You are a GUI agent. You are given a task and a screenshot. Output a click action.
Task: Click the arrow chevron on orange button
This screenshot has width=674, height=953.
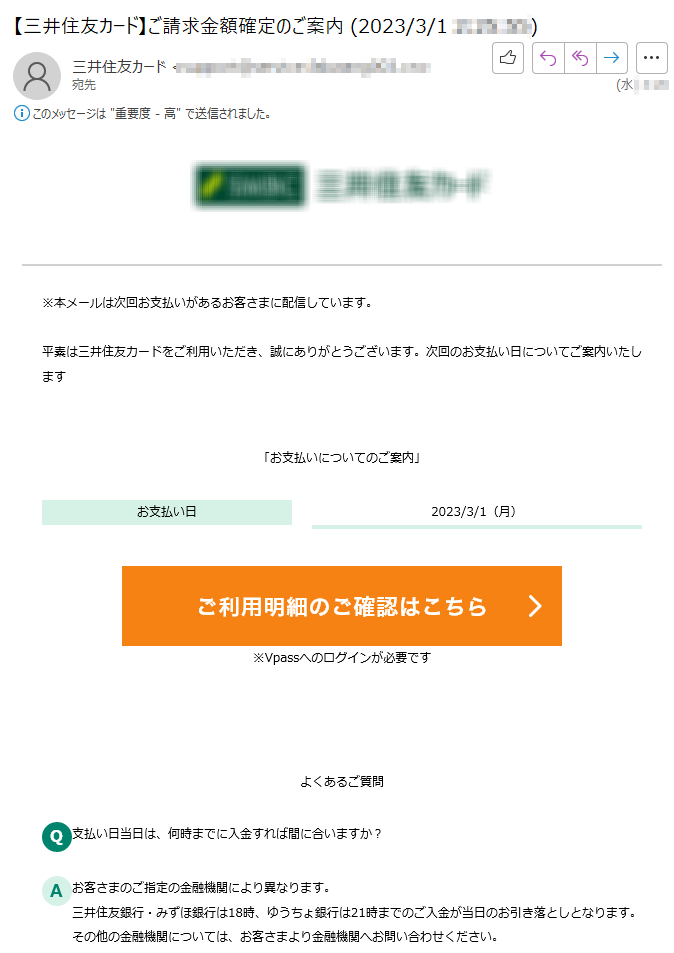click(x=534, y=606)
